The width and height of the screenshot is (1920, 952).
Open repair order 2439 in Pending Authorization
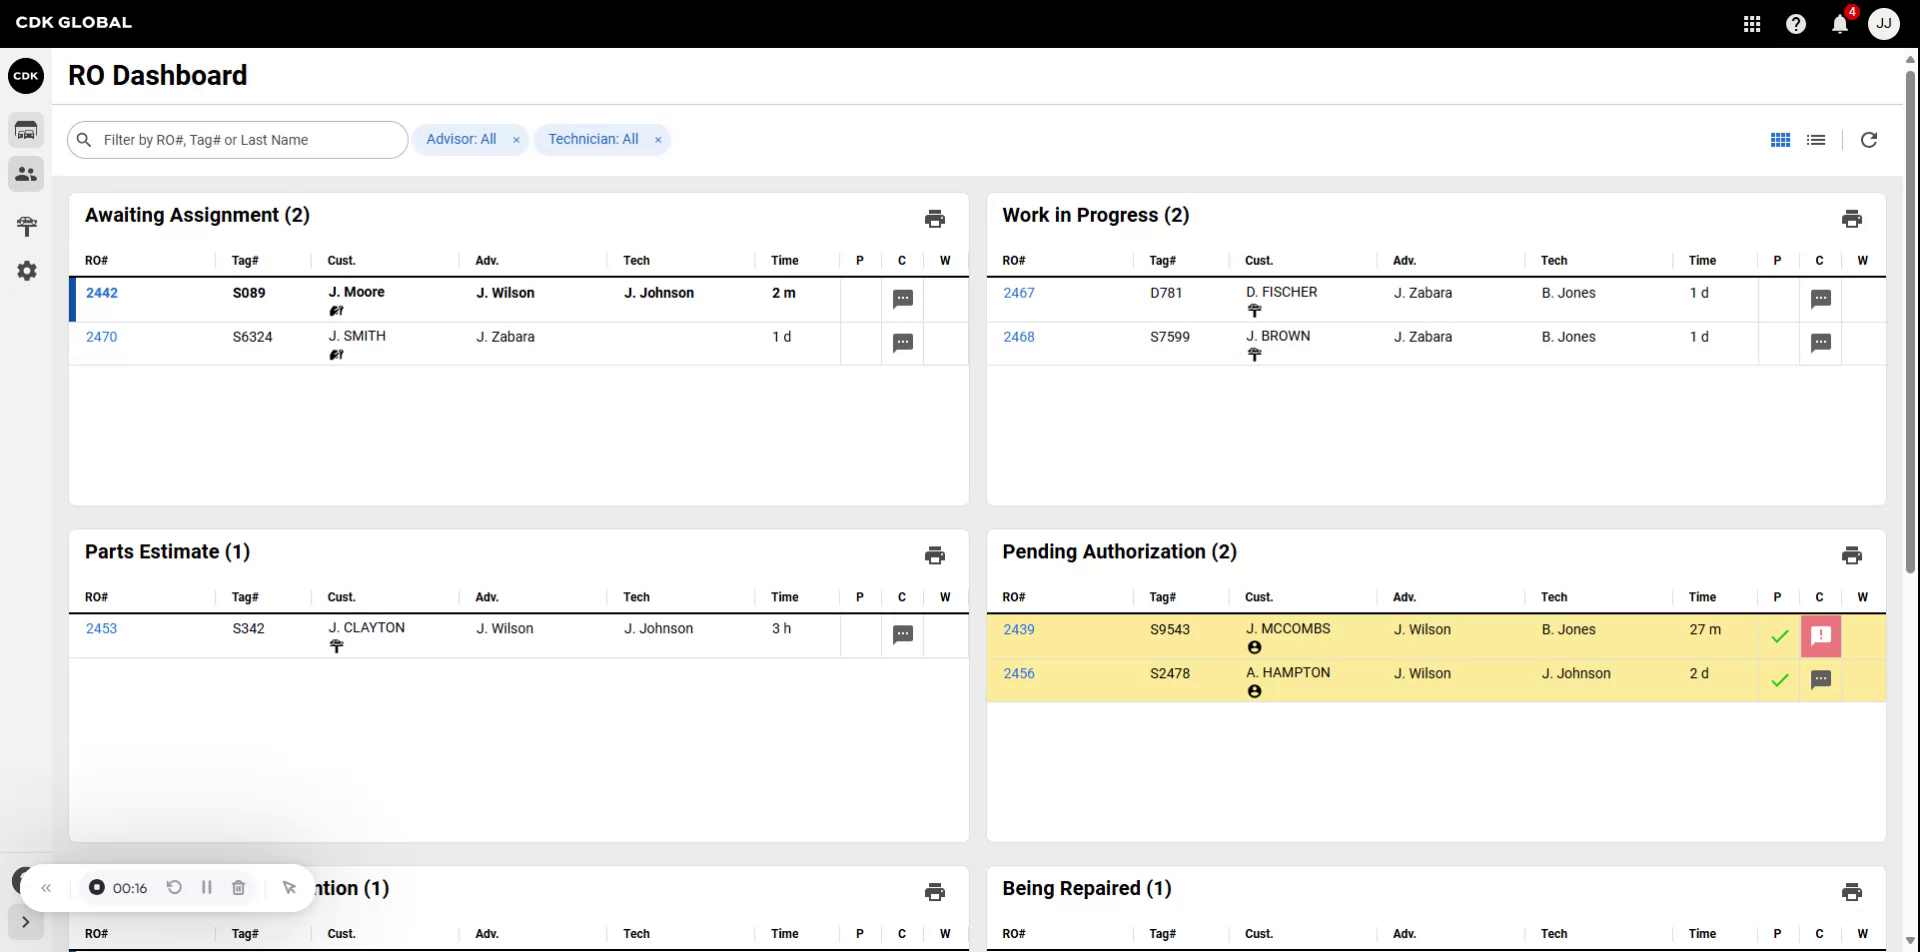click(1018, 629)
